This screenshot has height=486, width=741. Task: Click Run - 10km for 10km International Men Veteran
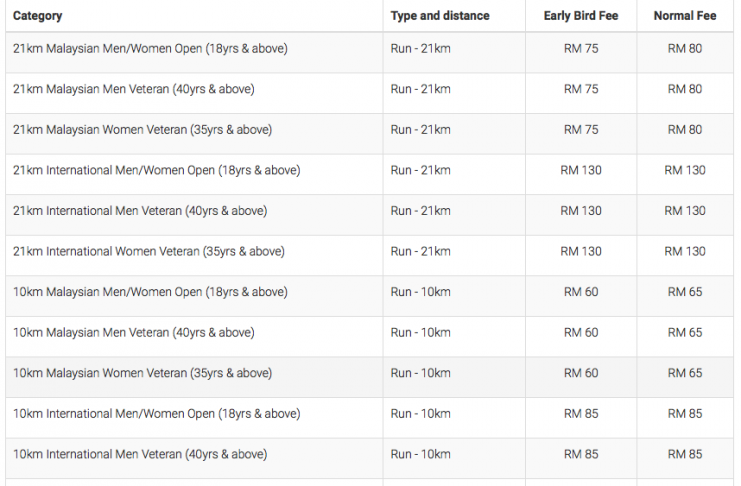pos(421,454)
